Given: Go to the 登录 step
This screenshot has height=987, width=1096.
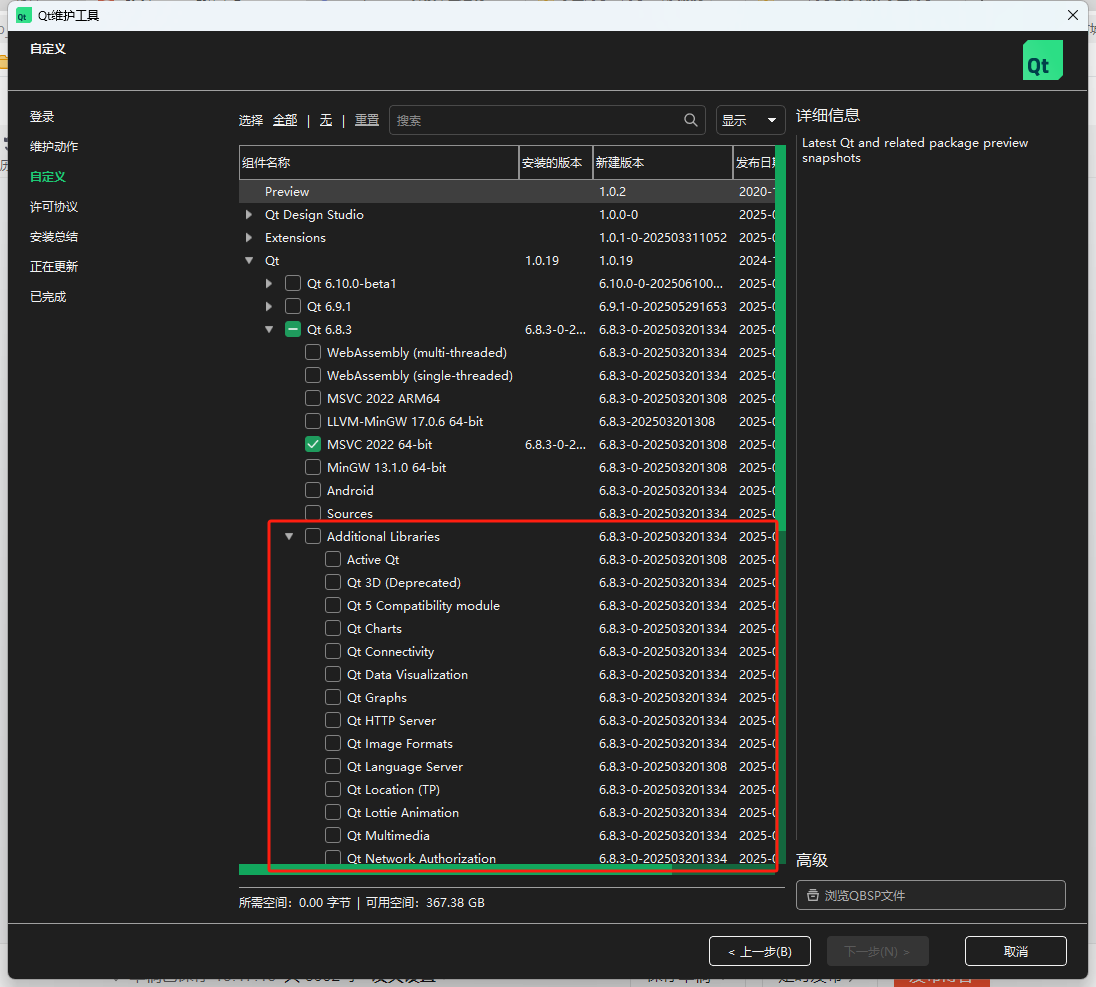Looking at the screenshot, I should (42, 117).
